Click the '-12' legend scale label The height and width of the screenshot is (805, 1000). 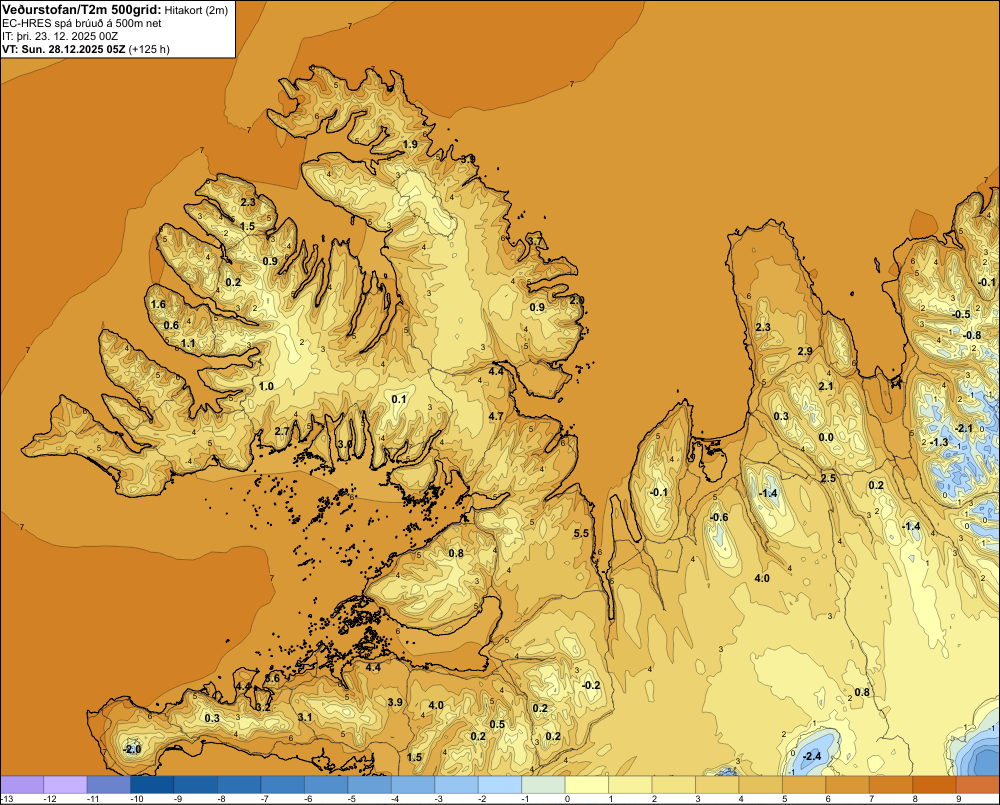[50, 799]
